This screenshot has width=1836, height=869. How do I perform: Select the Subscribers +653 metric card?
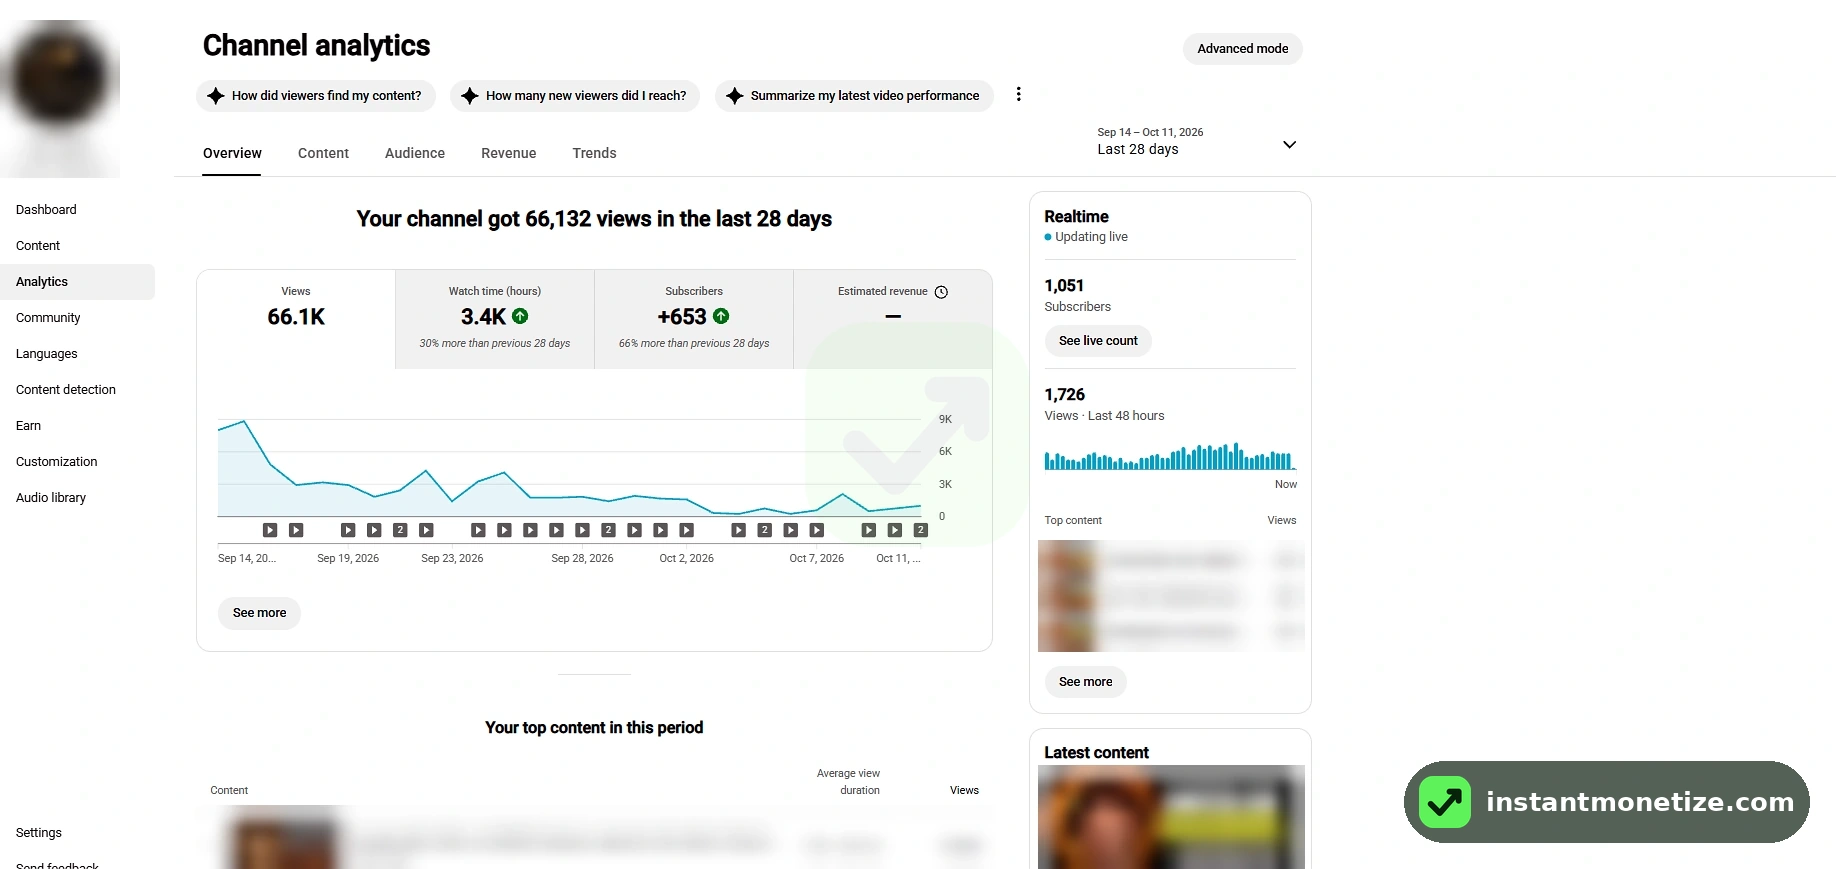694,319
